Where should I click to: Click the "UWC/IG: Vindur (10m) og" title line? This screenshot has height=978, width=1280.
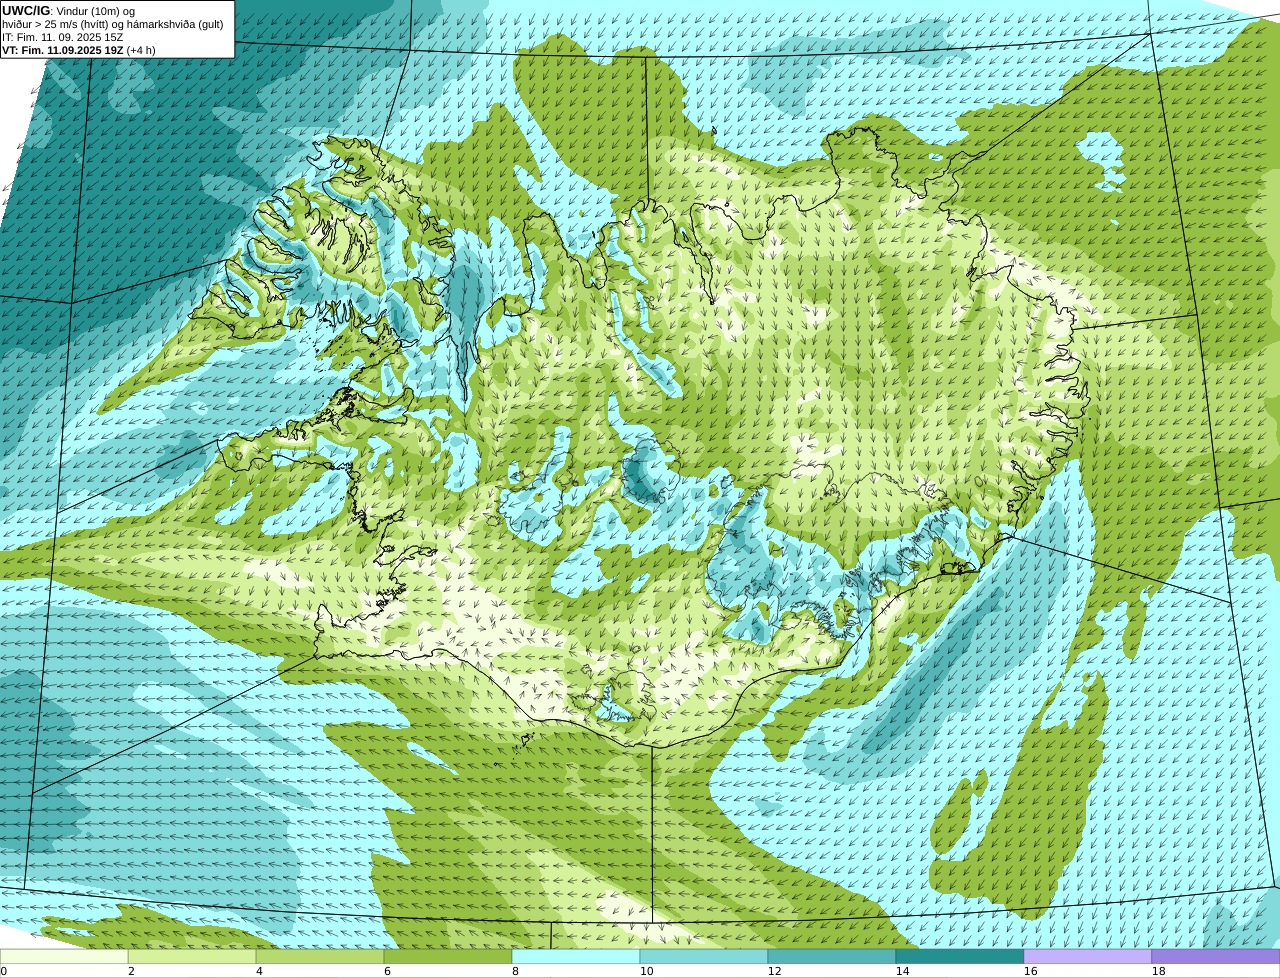coord(68,11)
